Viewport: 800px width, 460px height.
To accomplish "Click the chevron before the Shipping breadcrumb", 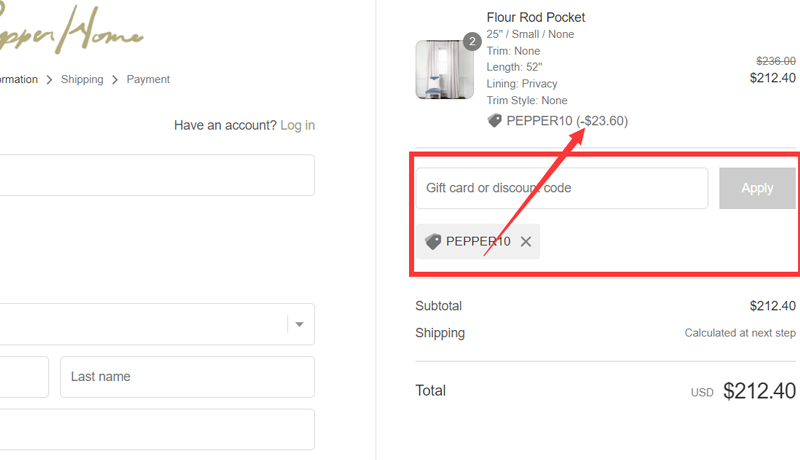I will point(49,80).
